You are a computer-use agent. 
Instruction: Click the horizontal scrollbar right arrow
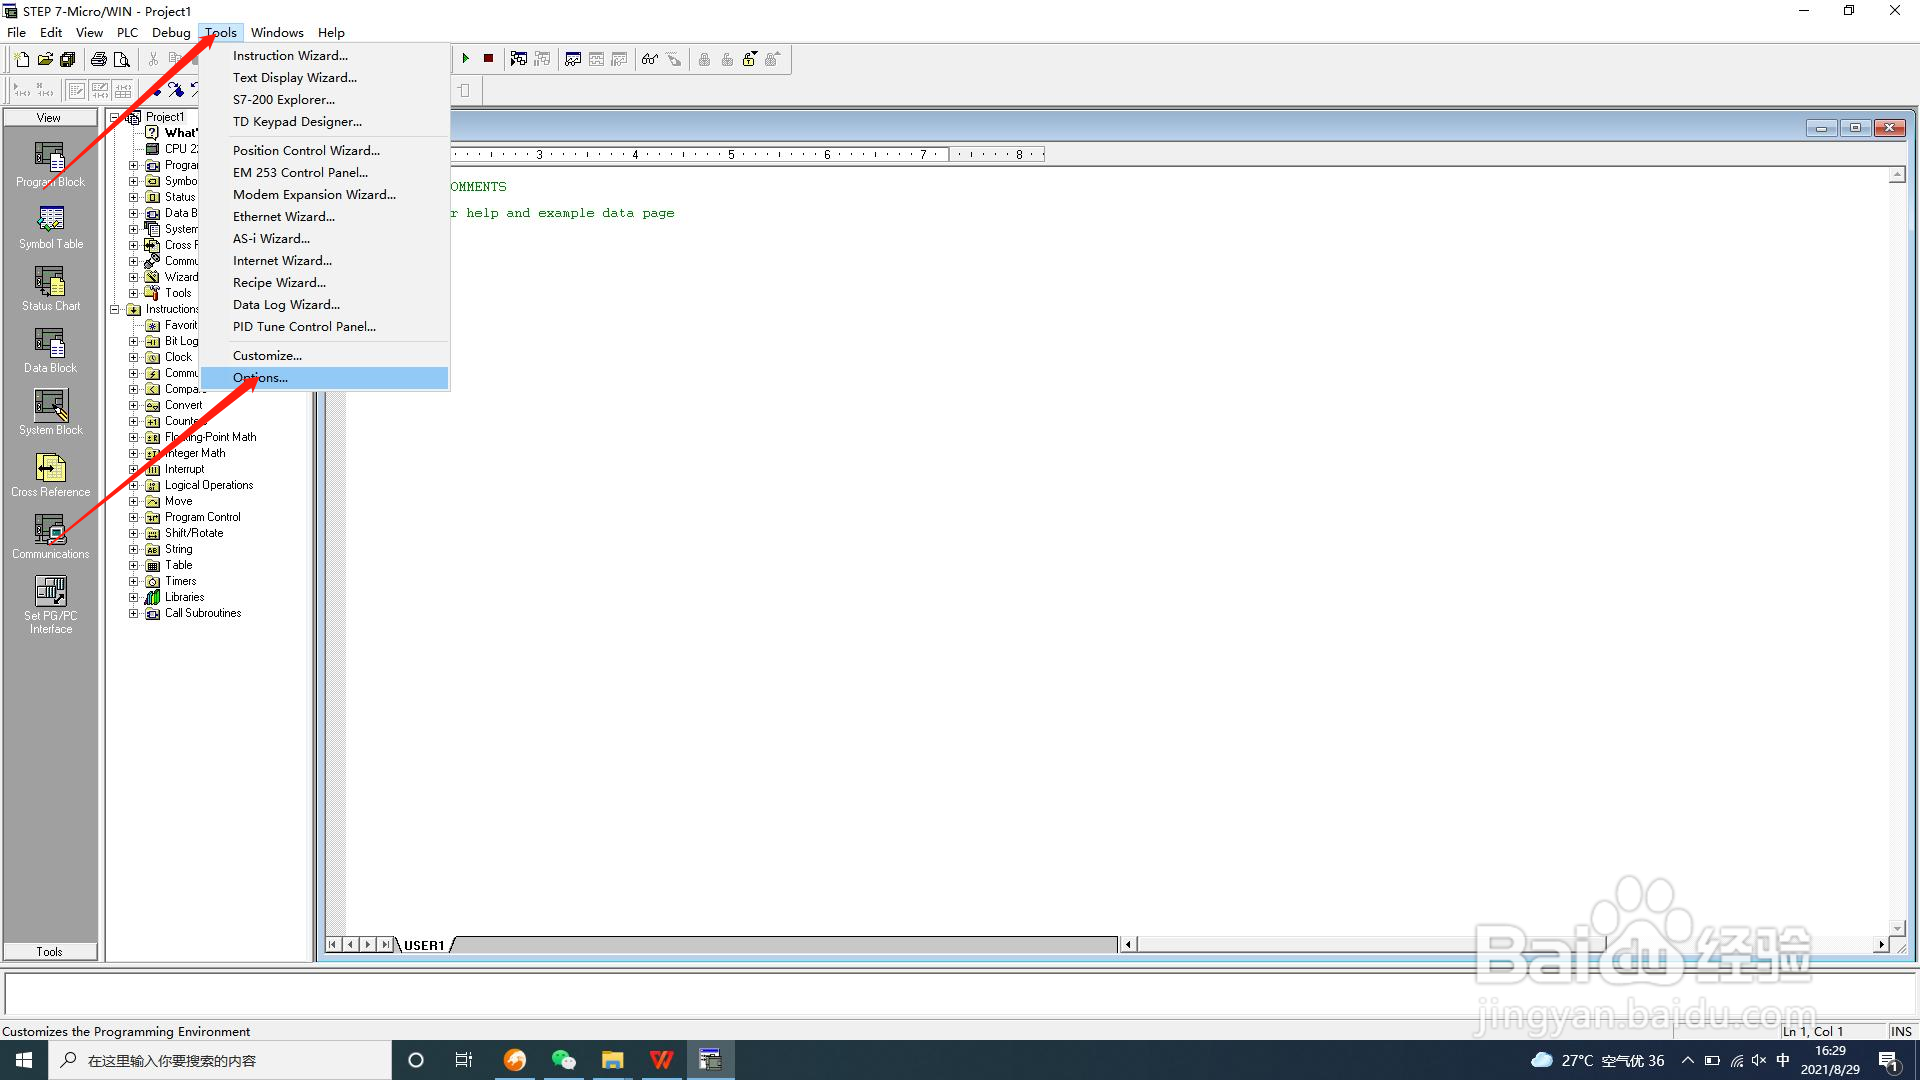(x=1881, y=944)
